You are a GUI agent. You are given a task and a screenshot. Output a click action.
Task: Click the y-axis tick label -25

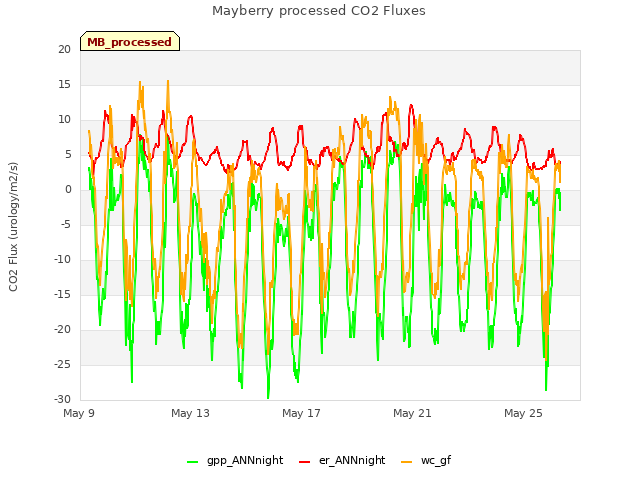click(x=62, y=364)
